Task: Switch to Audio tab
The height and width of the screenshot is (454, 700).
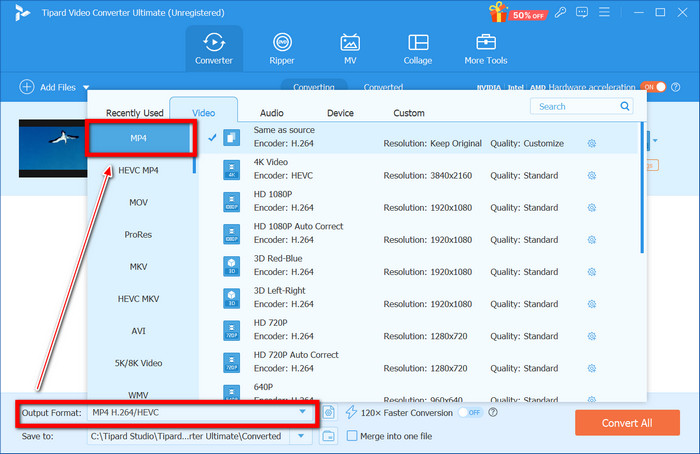Action: point(271,113)
